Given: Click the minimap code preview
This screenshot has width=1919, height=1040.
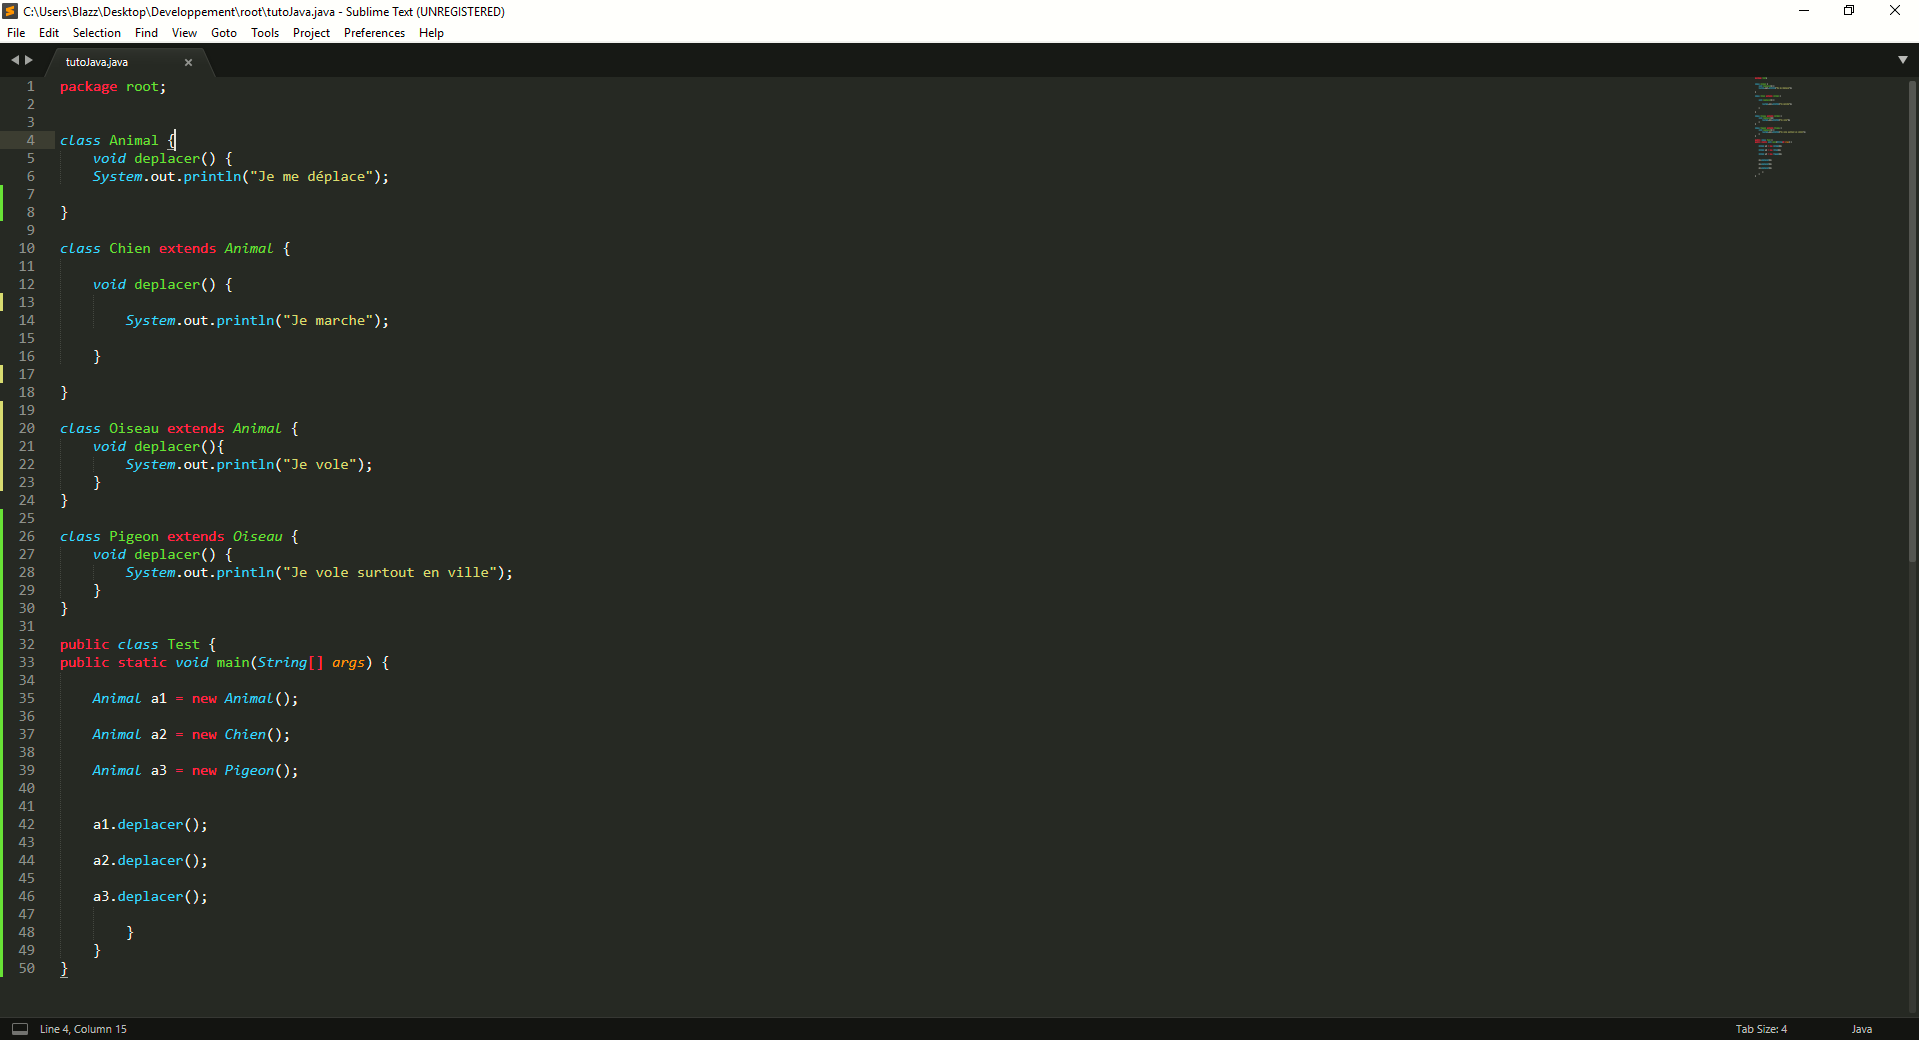Looking at the screenshot, I should point(1778,125).
